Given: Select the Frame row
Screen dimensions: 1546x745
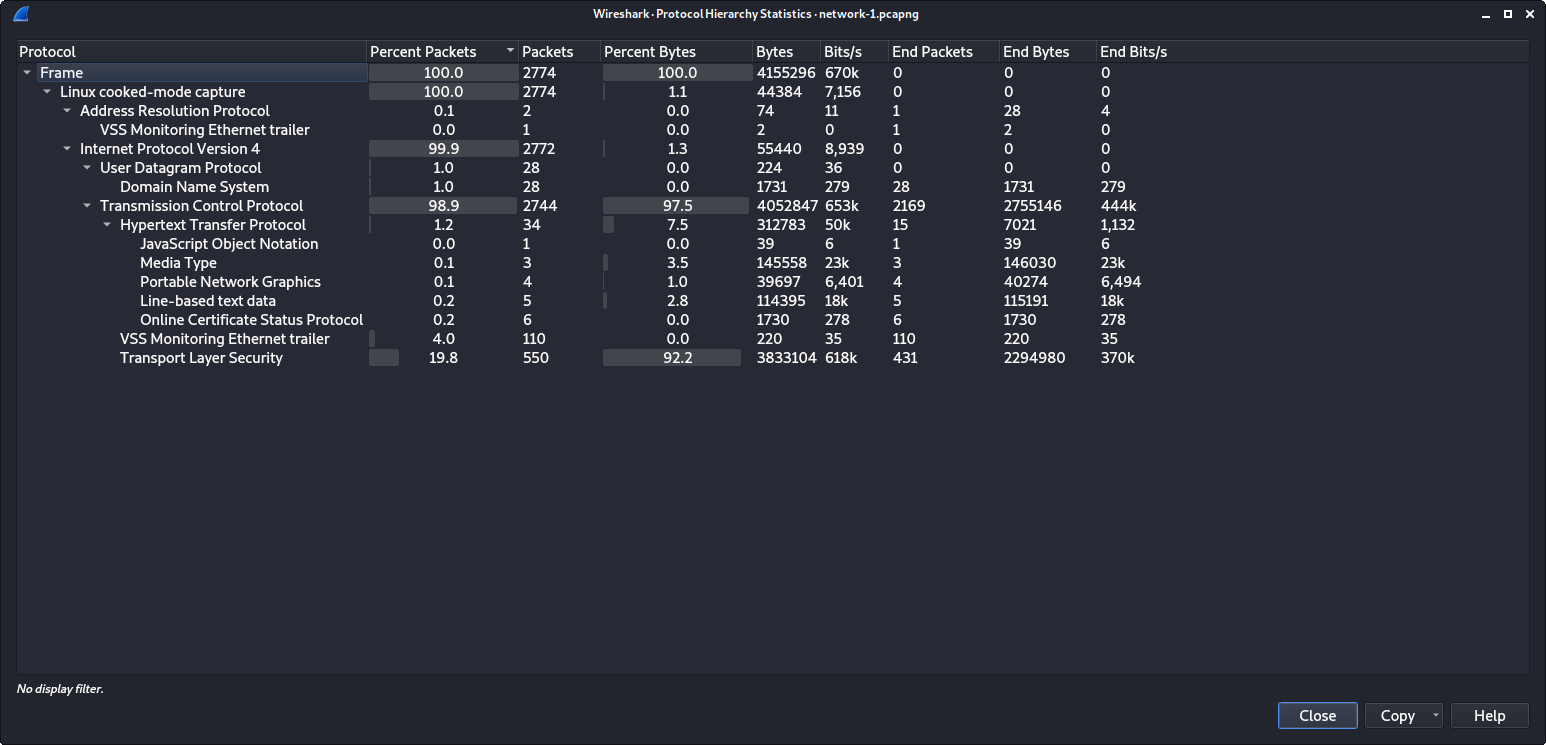Looking at the screenshot, I should (772, 73).
